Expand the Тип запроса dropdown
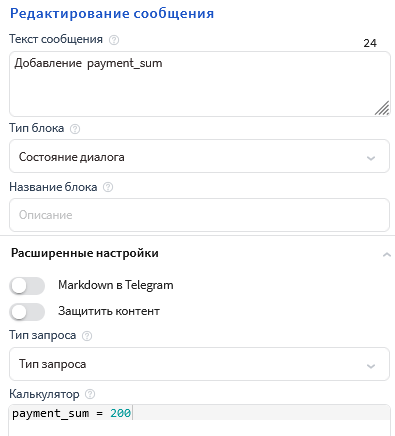This screenshot has height=436, width=395. (x=199, y=364)
